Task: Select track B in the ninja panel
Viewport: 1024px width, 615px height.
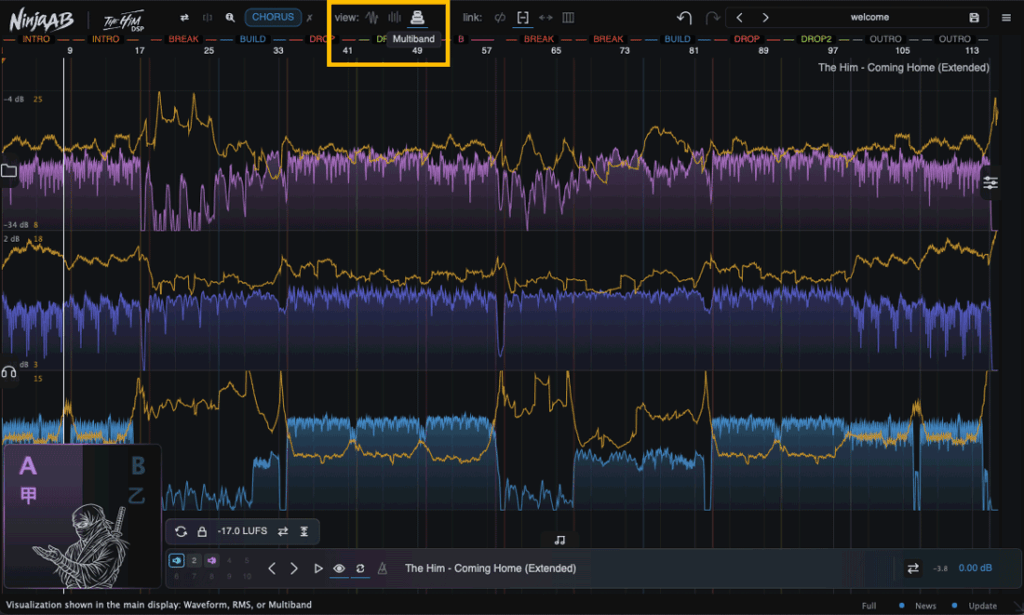Action: (x=138, y=466)
